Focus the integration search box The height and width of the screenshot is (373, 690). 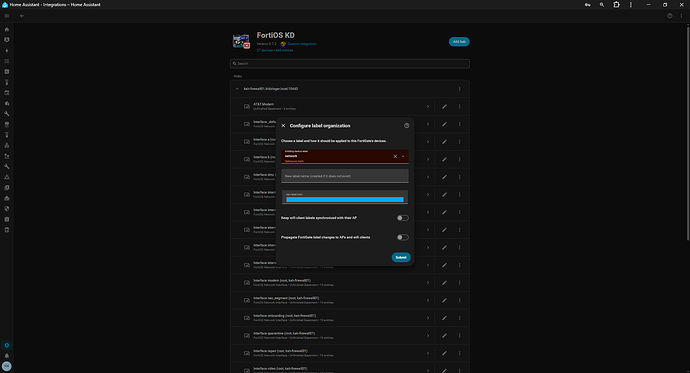(x=349, y=64)
